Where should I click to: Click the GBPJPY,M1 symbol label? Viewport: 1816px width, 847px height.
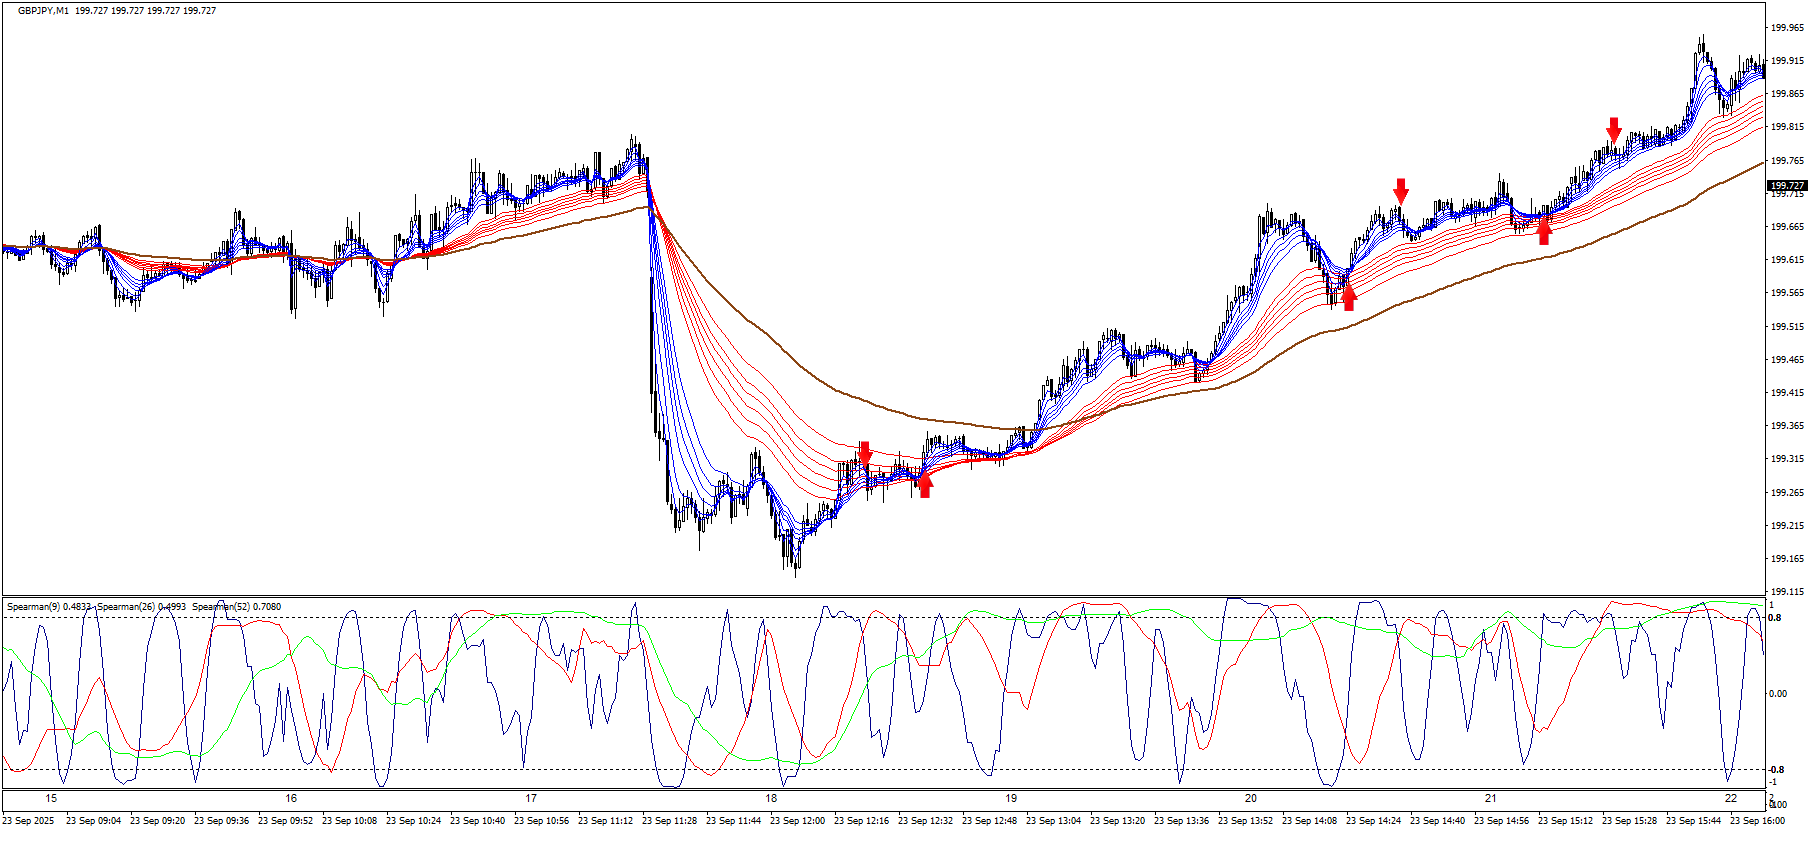pos(44,11)
